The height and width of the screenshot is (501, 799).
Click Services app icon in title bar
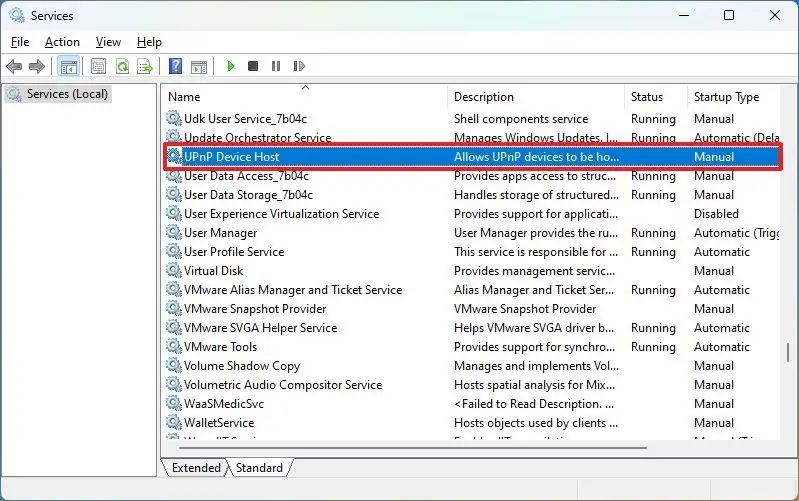[x=17, y=15]
